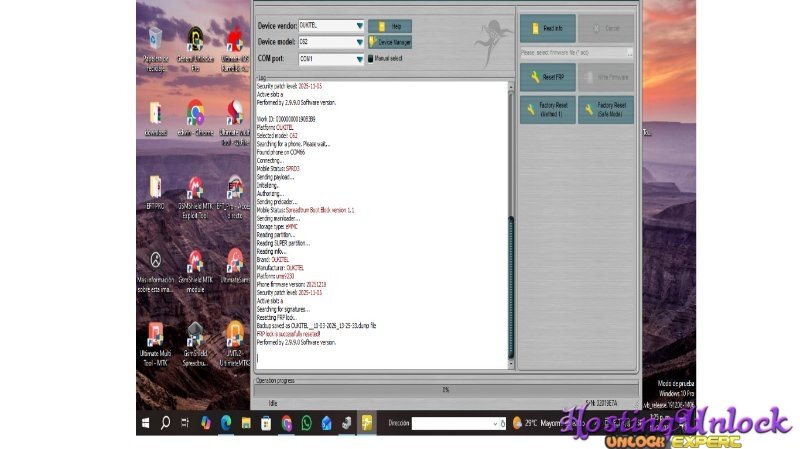
Task: Expand the Device vendor dropdown
Action: (x=358, y=25)
